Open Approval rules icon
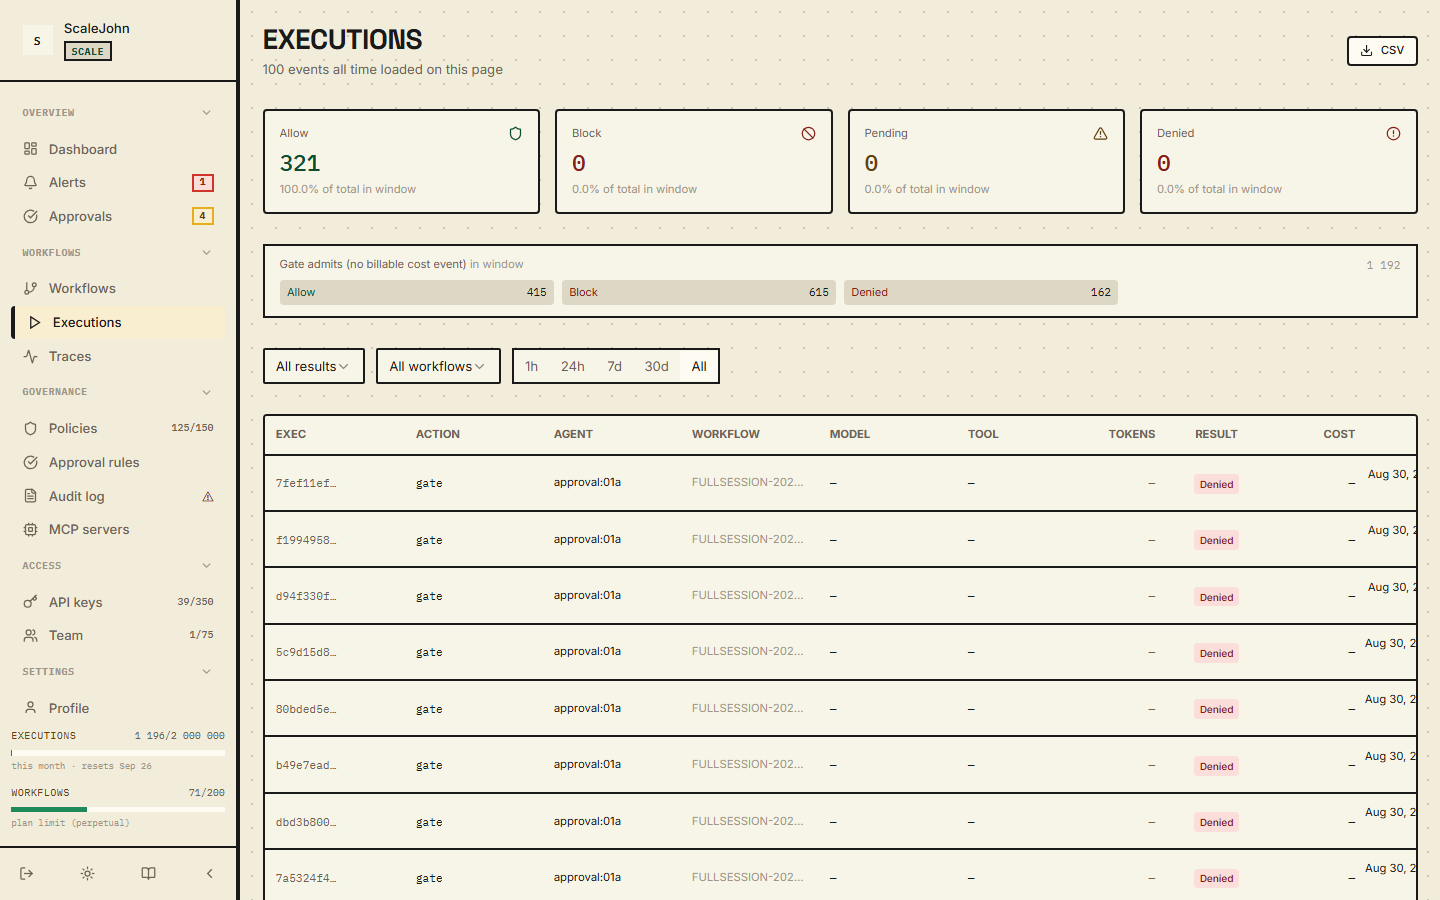 point(30,462)
